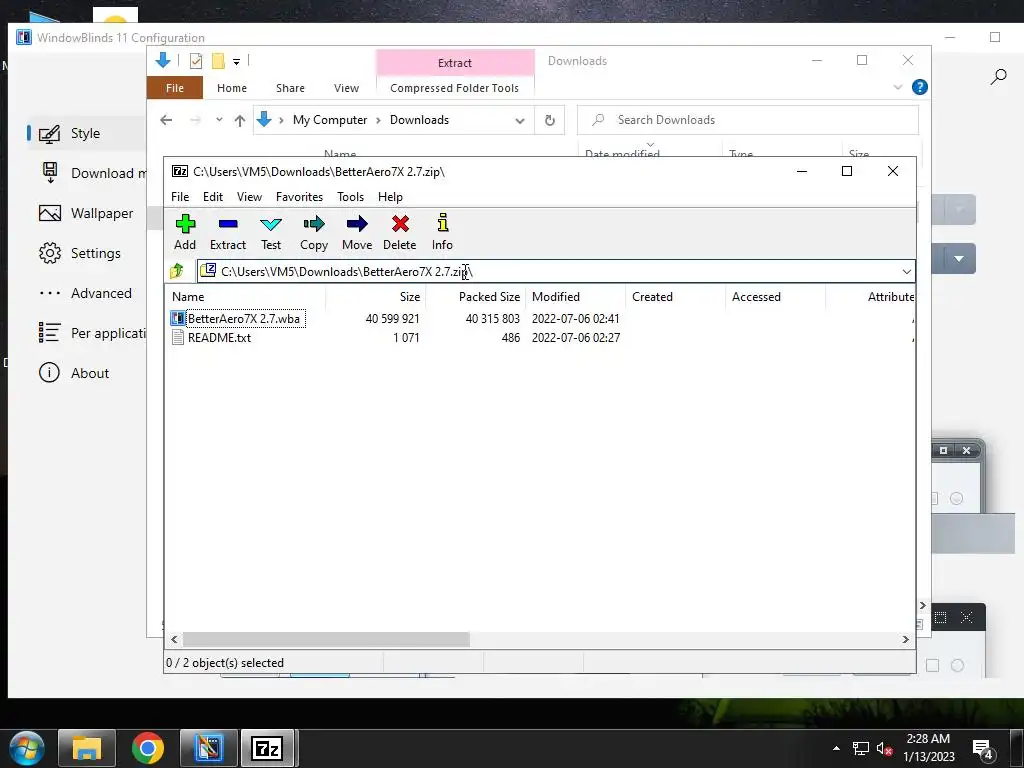
Task: Open the Explorer File ribbon tab
Action: point(174,88)
